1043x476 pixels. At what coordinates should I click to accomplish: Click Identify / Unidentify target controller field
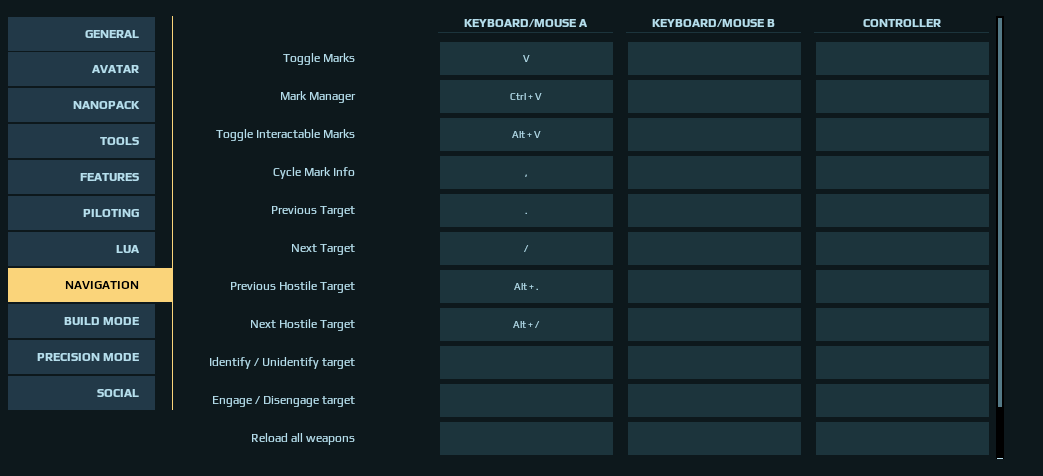tap(903, 362)
